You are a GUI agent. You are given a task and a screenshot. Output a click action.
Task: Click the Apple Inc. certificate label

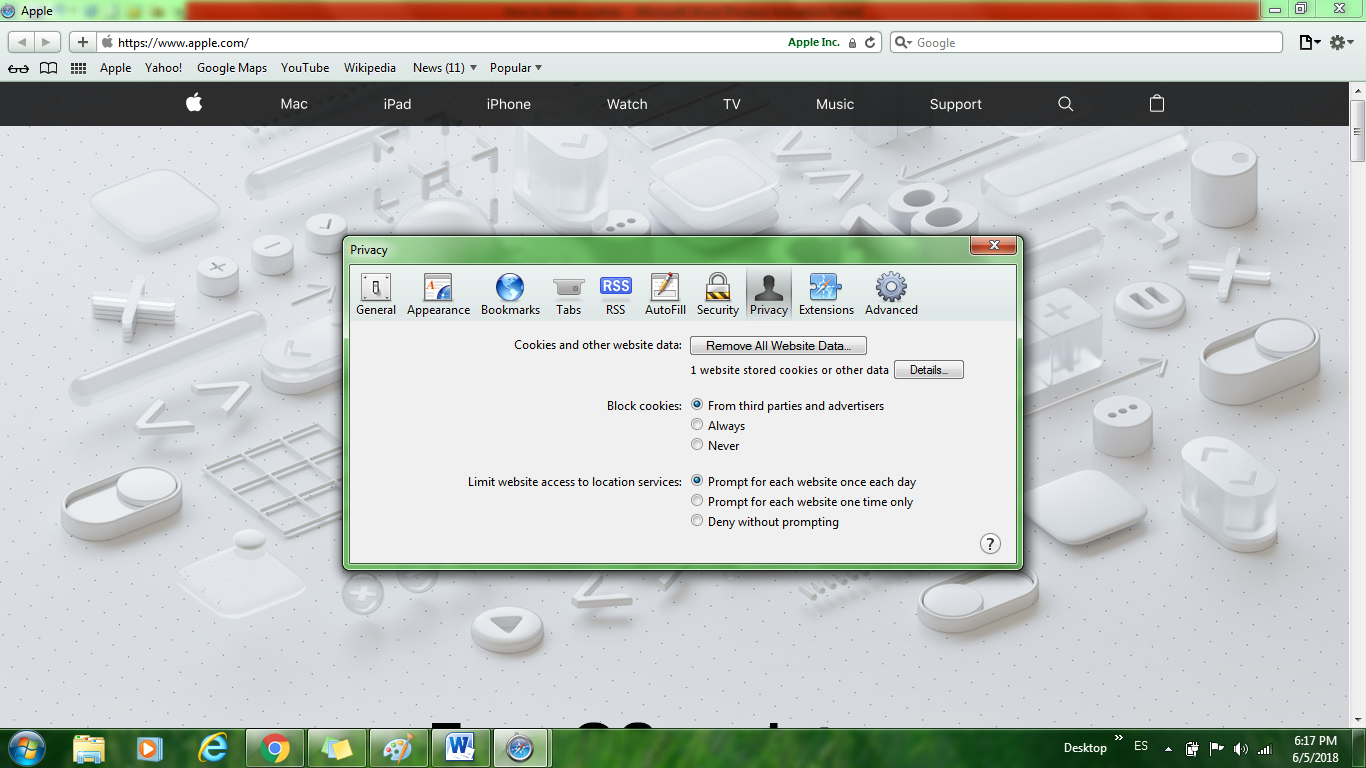(x=814, y=43)
